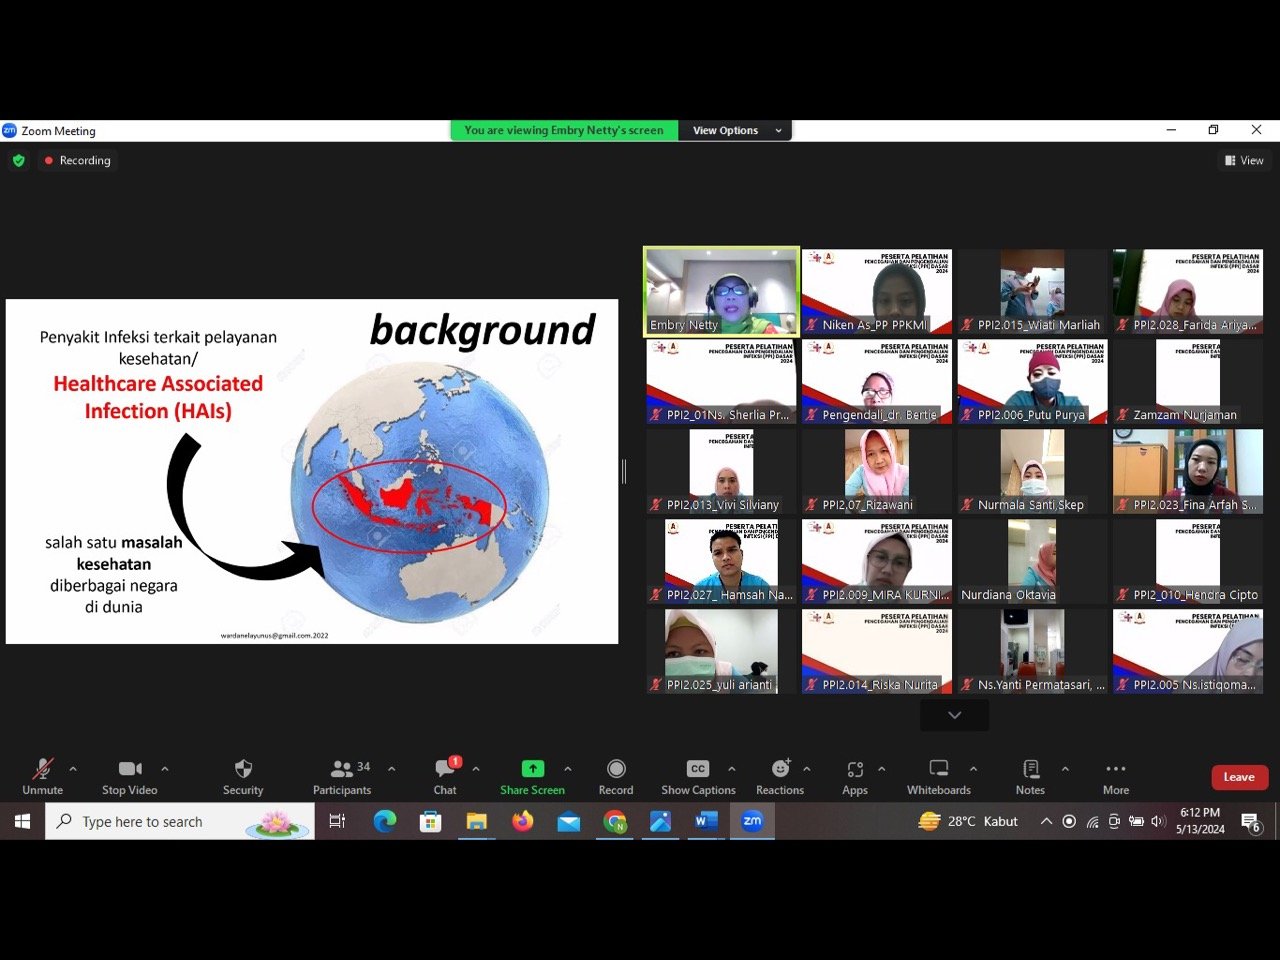This screenshot has height=960, width=1280.
Task: Toggle Show Captions
Action: point(698,769)
